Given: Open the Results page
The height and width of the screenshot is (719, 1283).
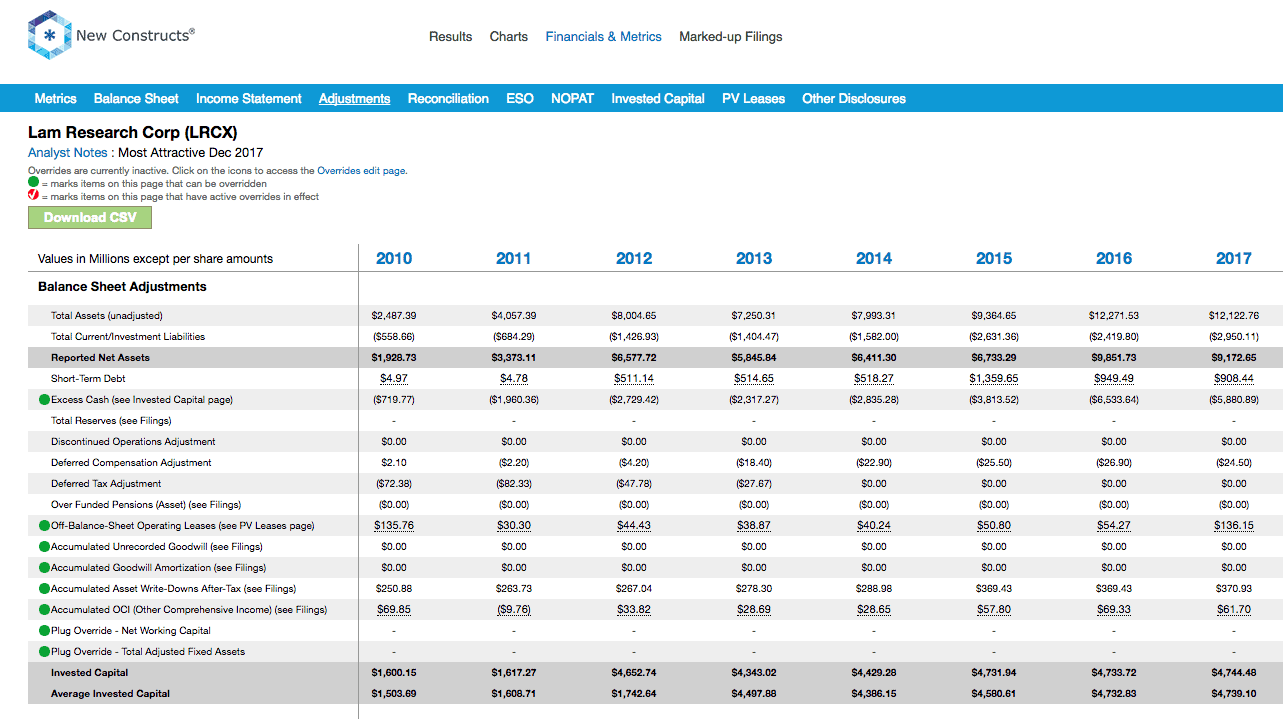Looking at the screenshot, I should [450, 37].
